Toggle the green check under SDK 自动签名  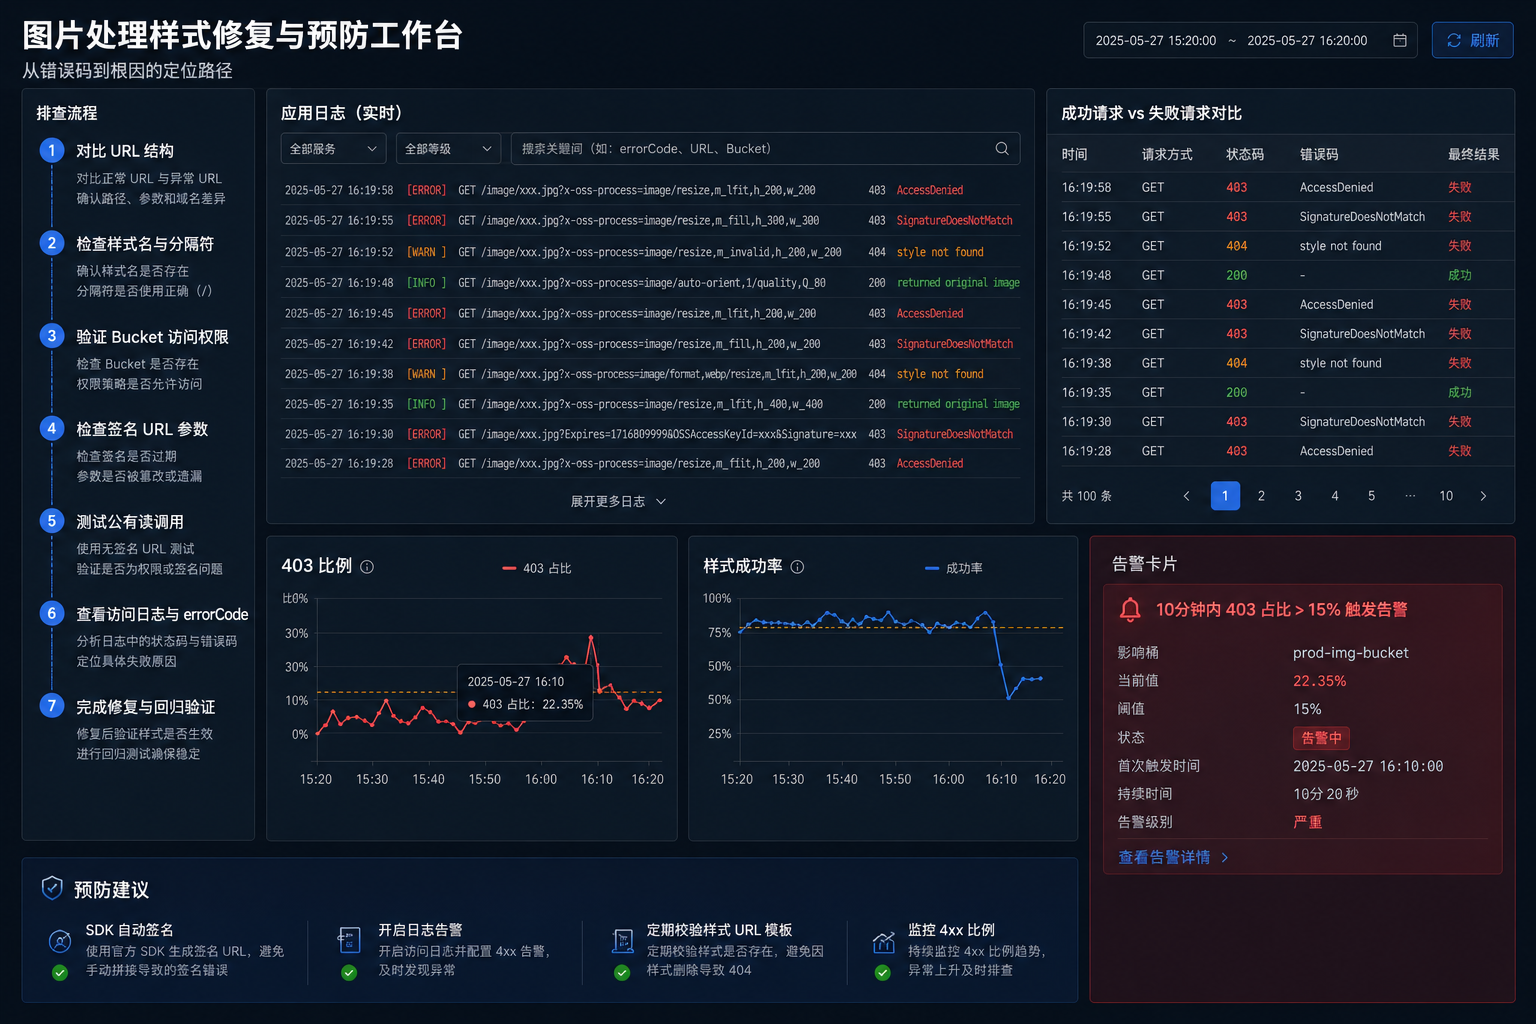point(60,972)
